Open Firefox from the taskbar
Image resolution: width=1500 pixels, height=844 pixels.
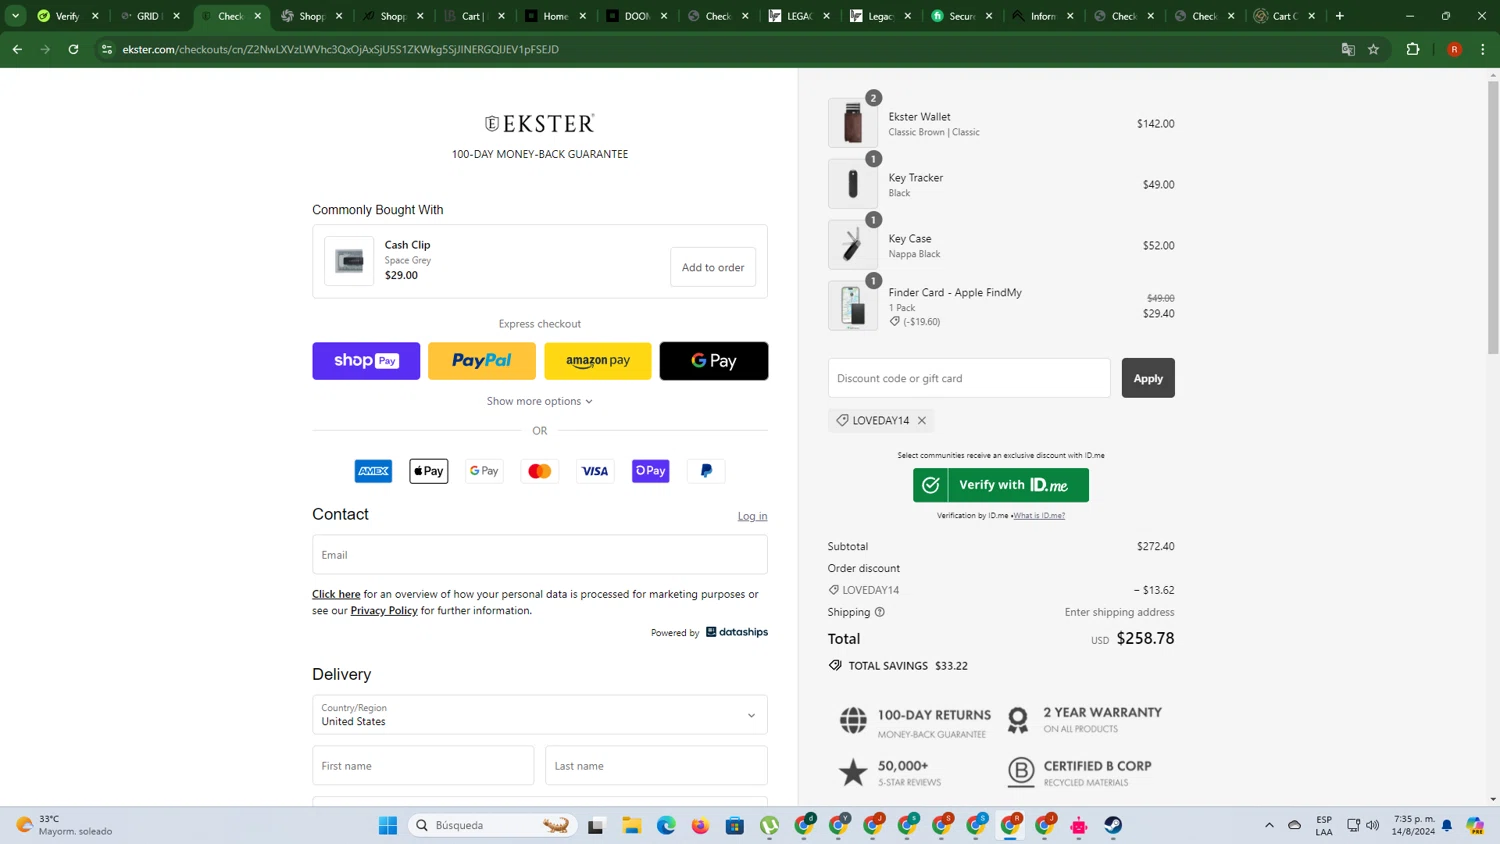[700, 825]
